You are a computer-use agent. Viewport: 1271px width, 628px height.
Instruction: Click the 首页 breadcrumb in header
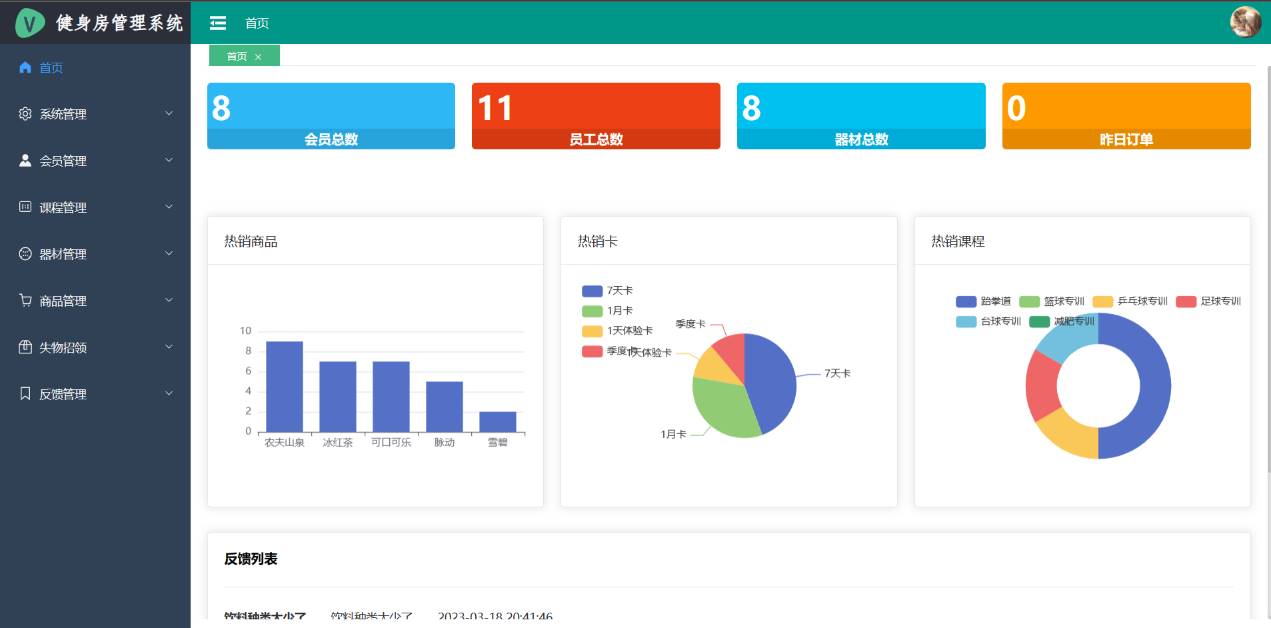tap(257, 23)
